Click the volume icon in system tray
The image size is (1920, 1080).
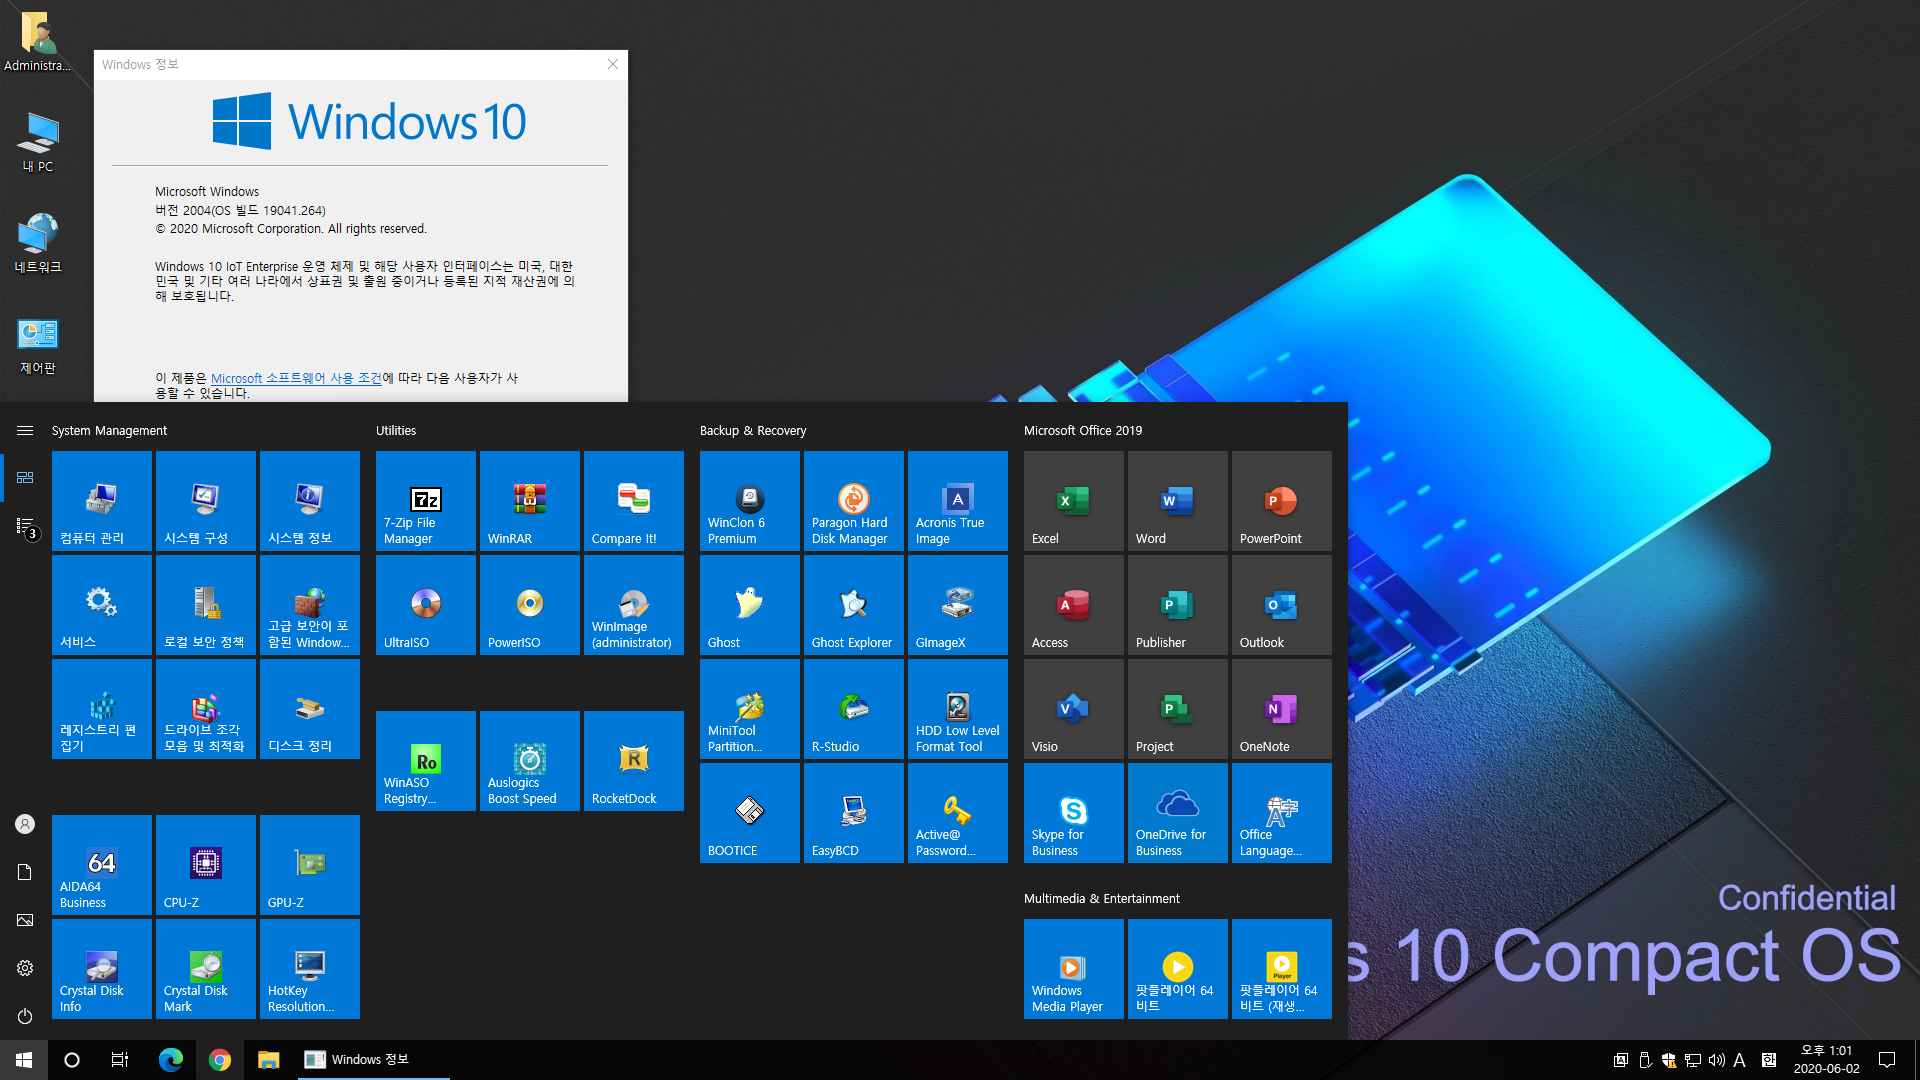point(1717,1060)
